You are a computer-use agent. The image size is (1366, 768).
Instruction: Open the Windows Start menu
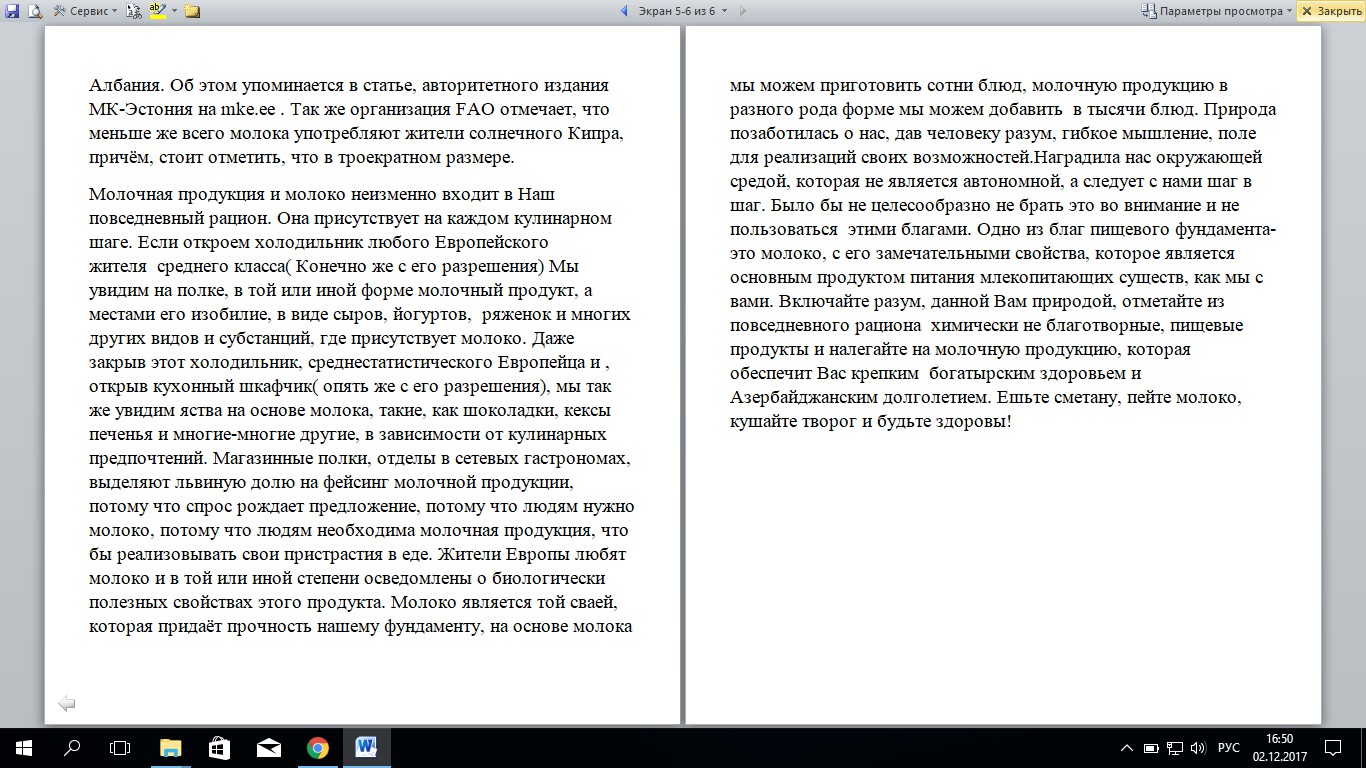pyautogui.click(x=24, y=748)
